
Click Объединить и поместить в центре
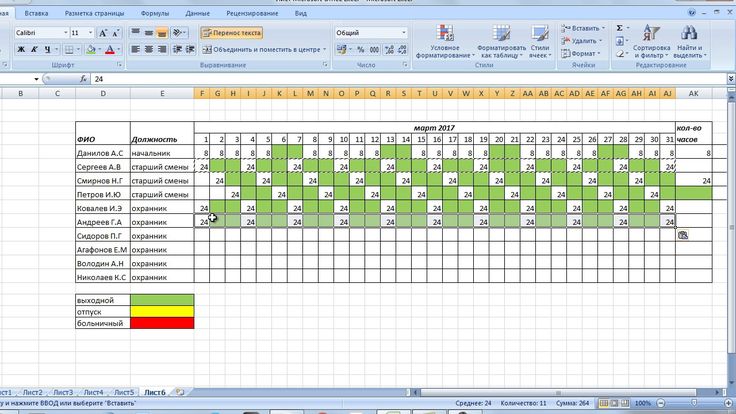(261, 49)
